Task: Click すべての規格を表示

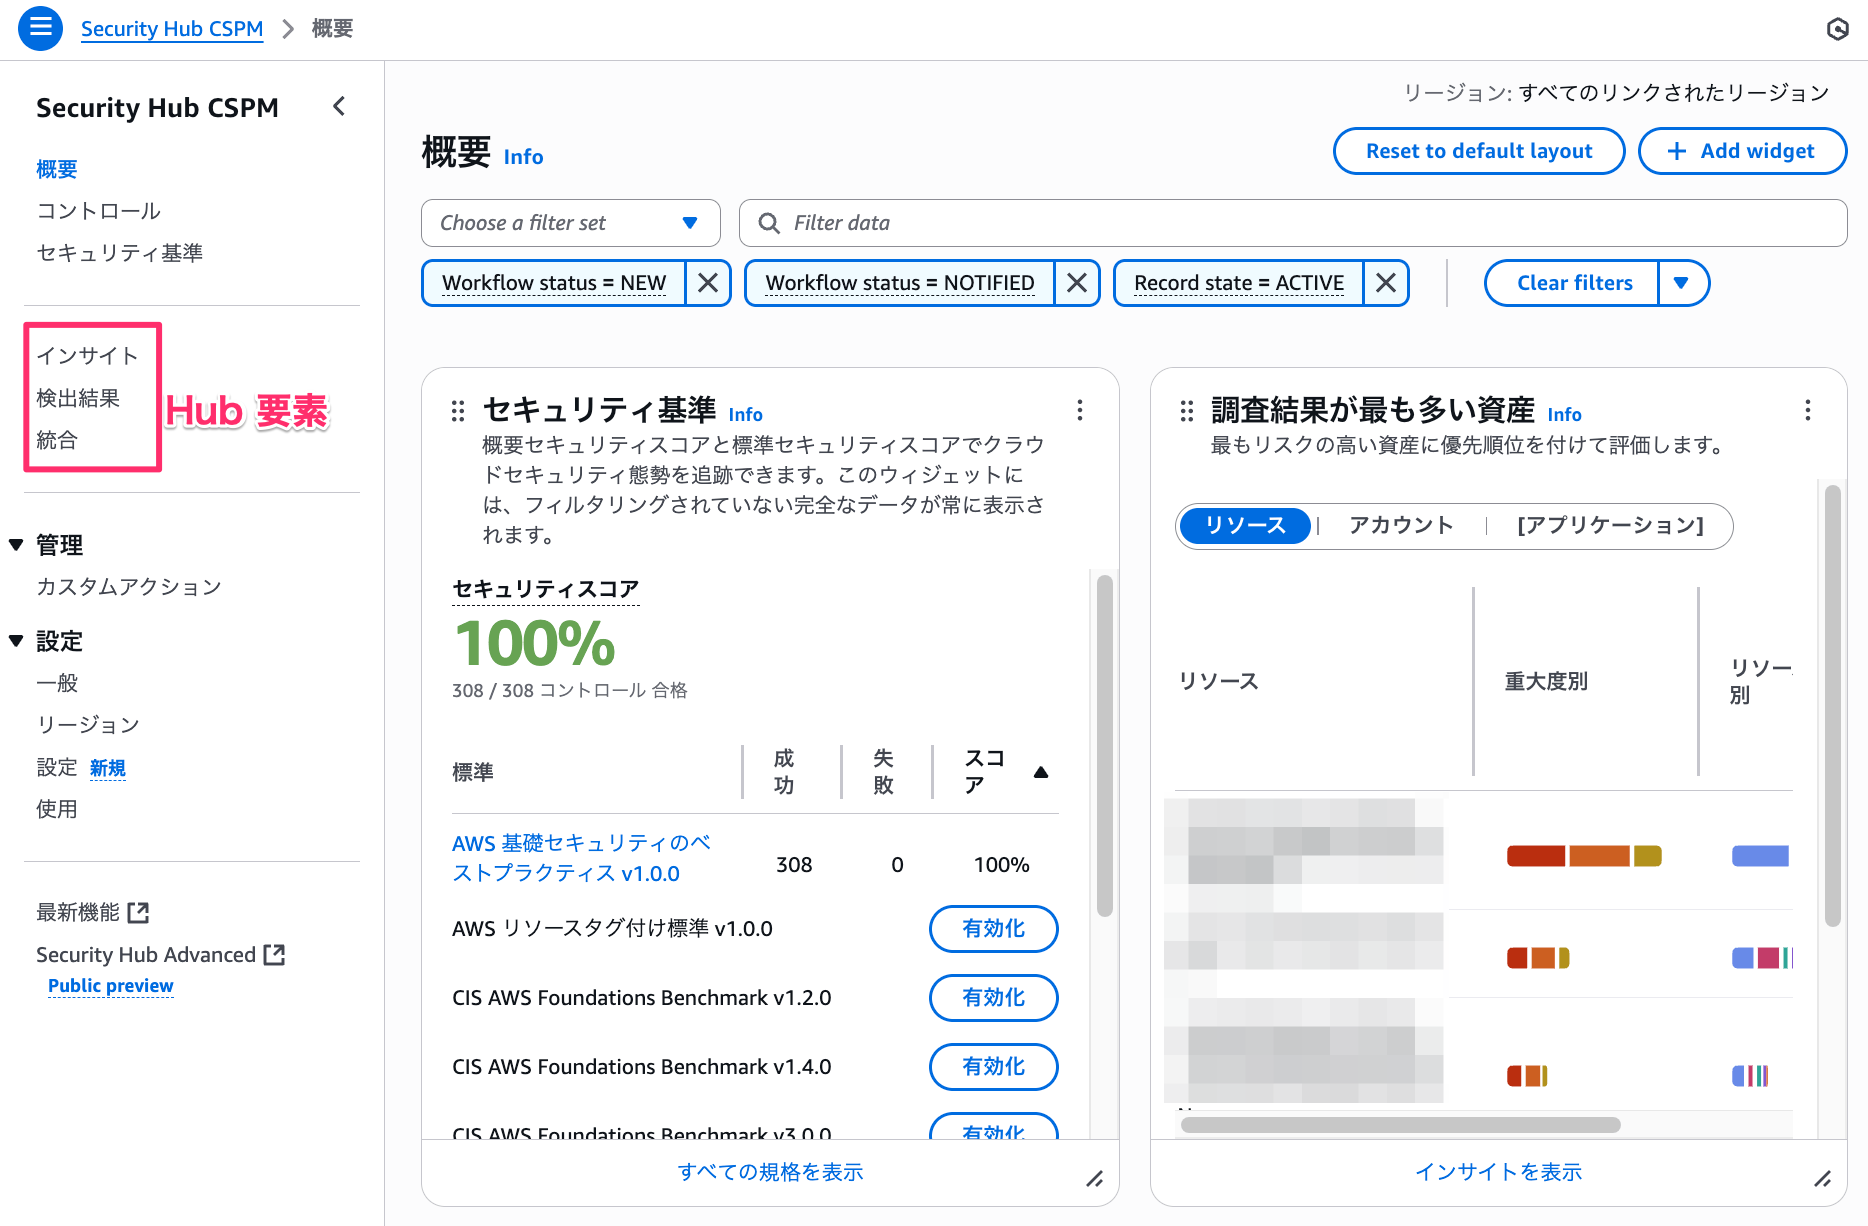Action: tap(770, 1172)
